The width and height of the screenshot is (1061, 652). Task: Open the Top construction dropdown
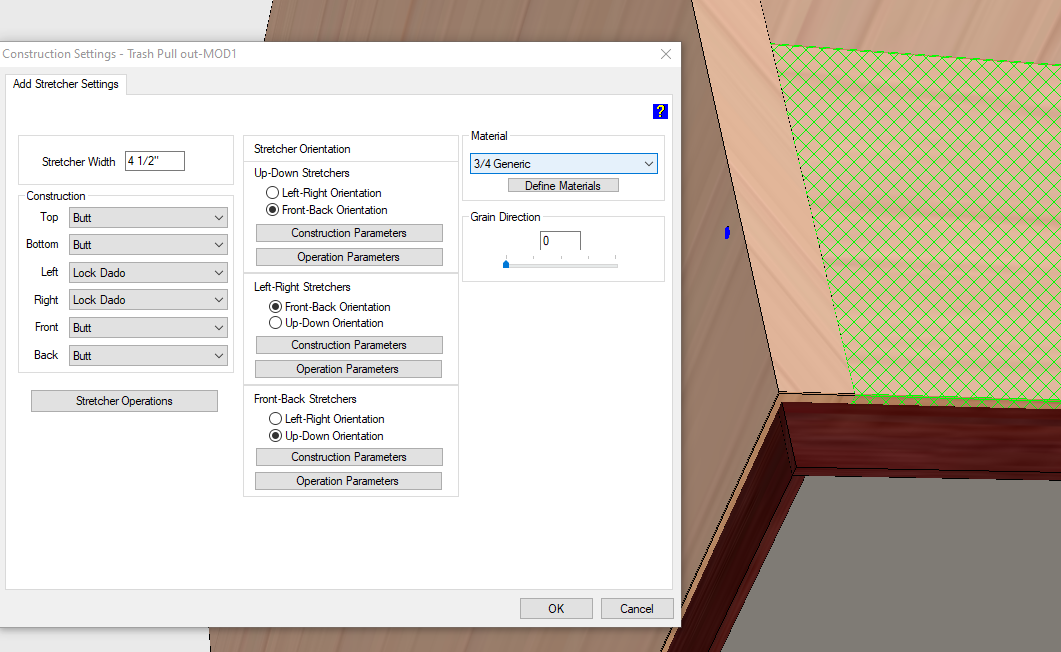[x=148, y=217]
